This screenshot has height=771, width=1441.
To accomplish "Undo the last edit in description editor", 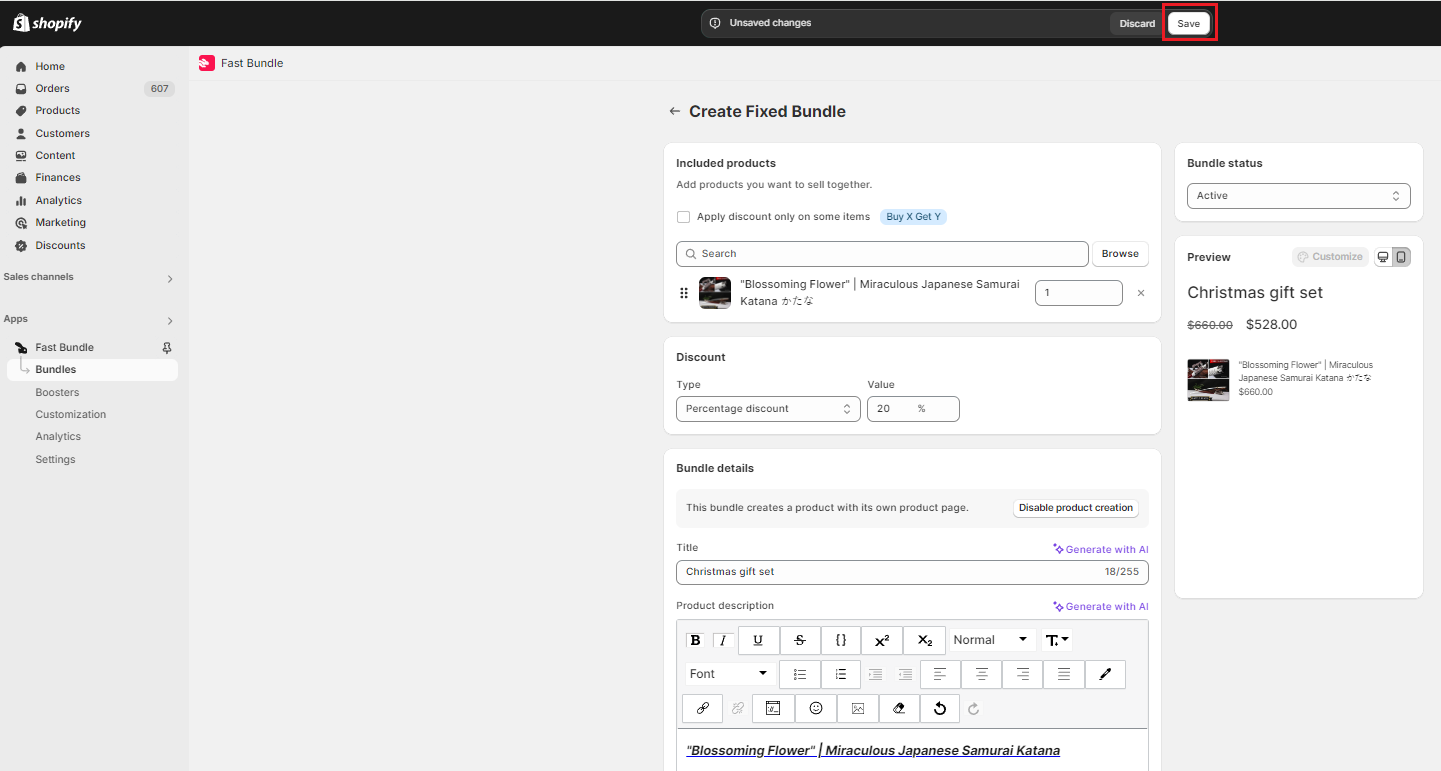I will 940,708.
